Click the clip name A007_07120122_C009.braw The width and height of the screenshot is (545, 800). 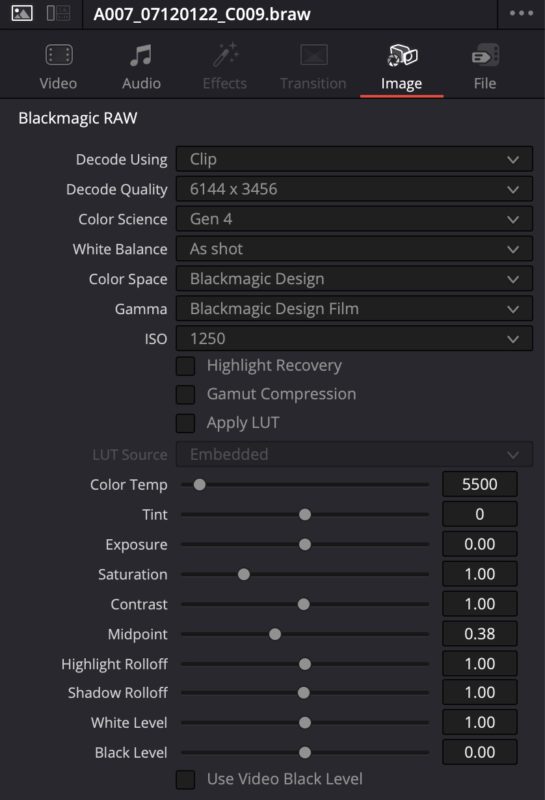coord(202,14)
